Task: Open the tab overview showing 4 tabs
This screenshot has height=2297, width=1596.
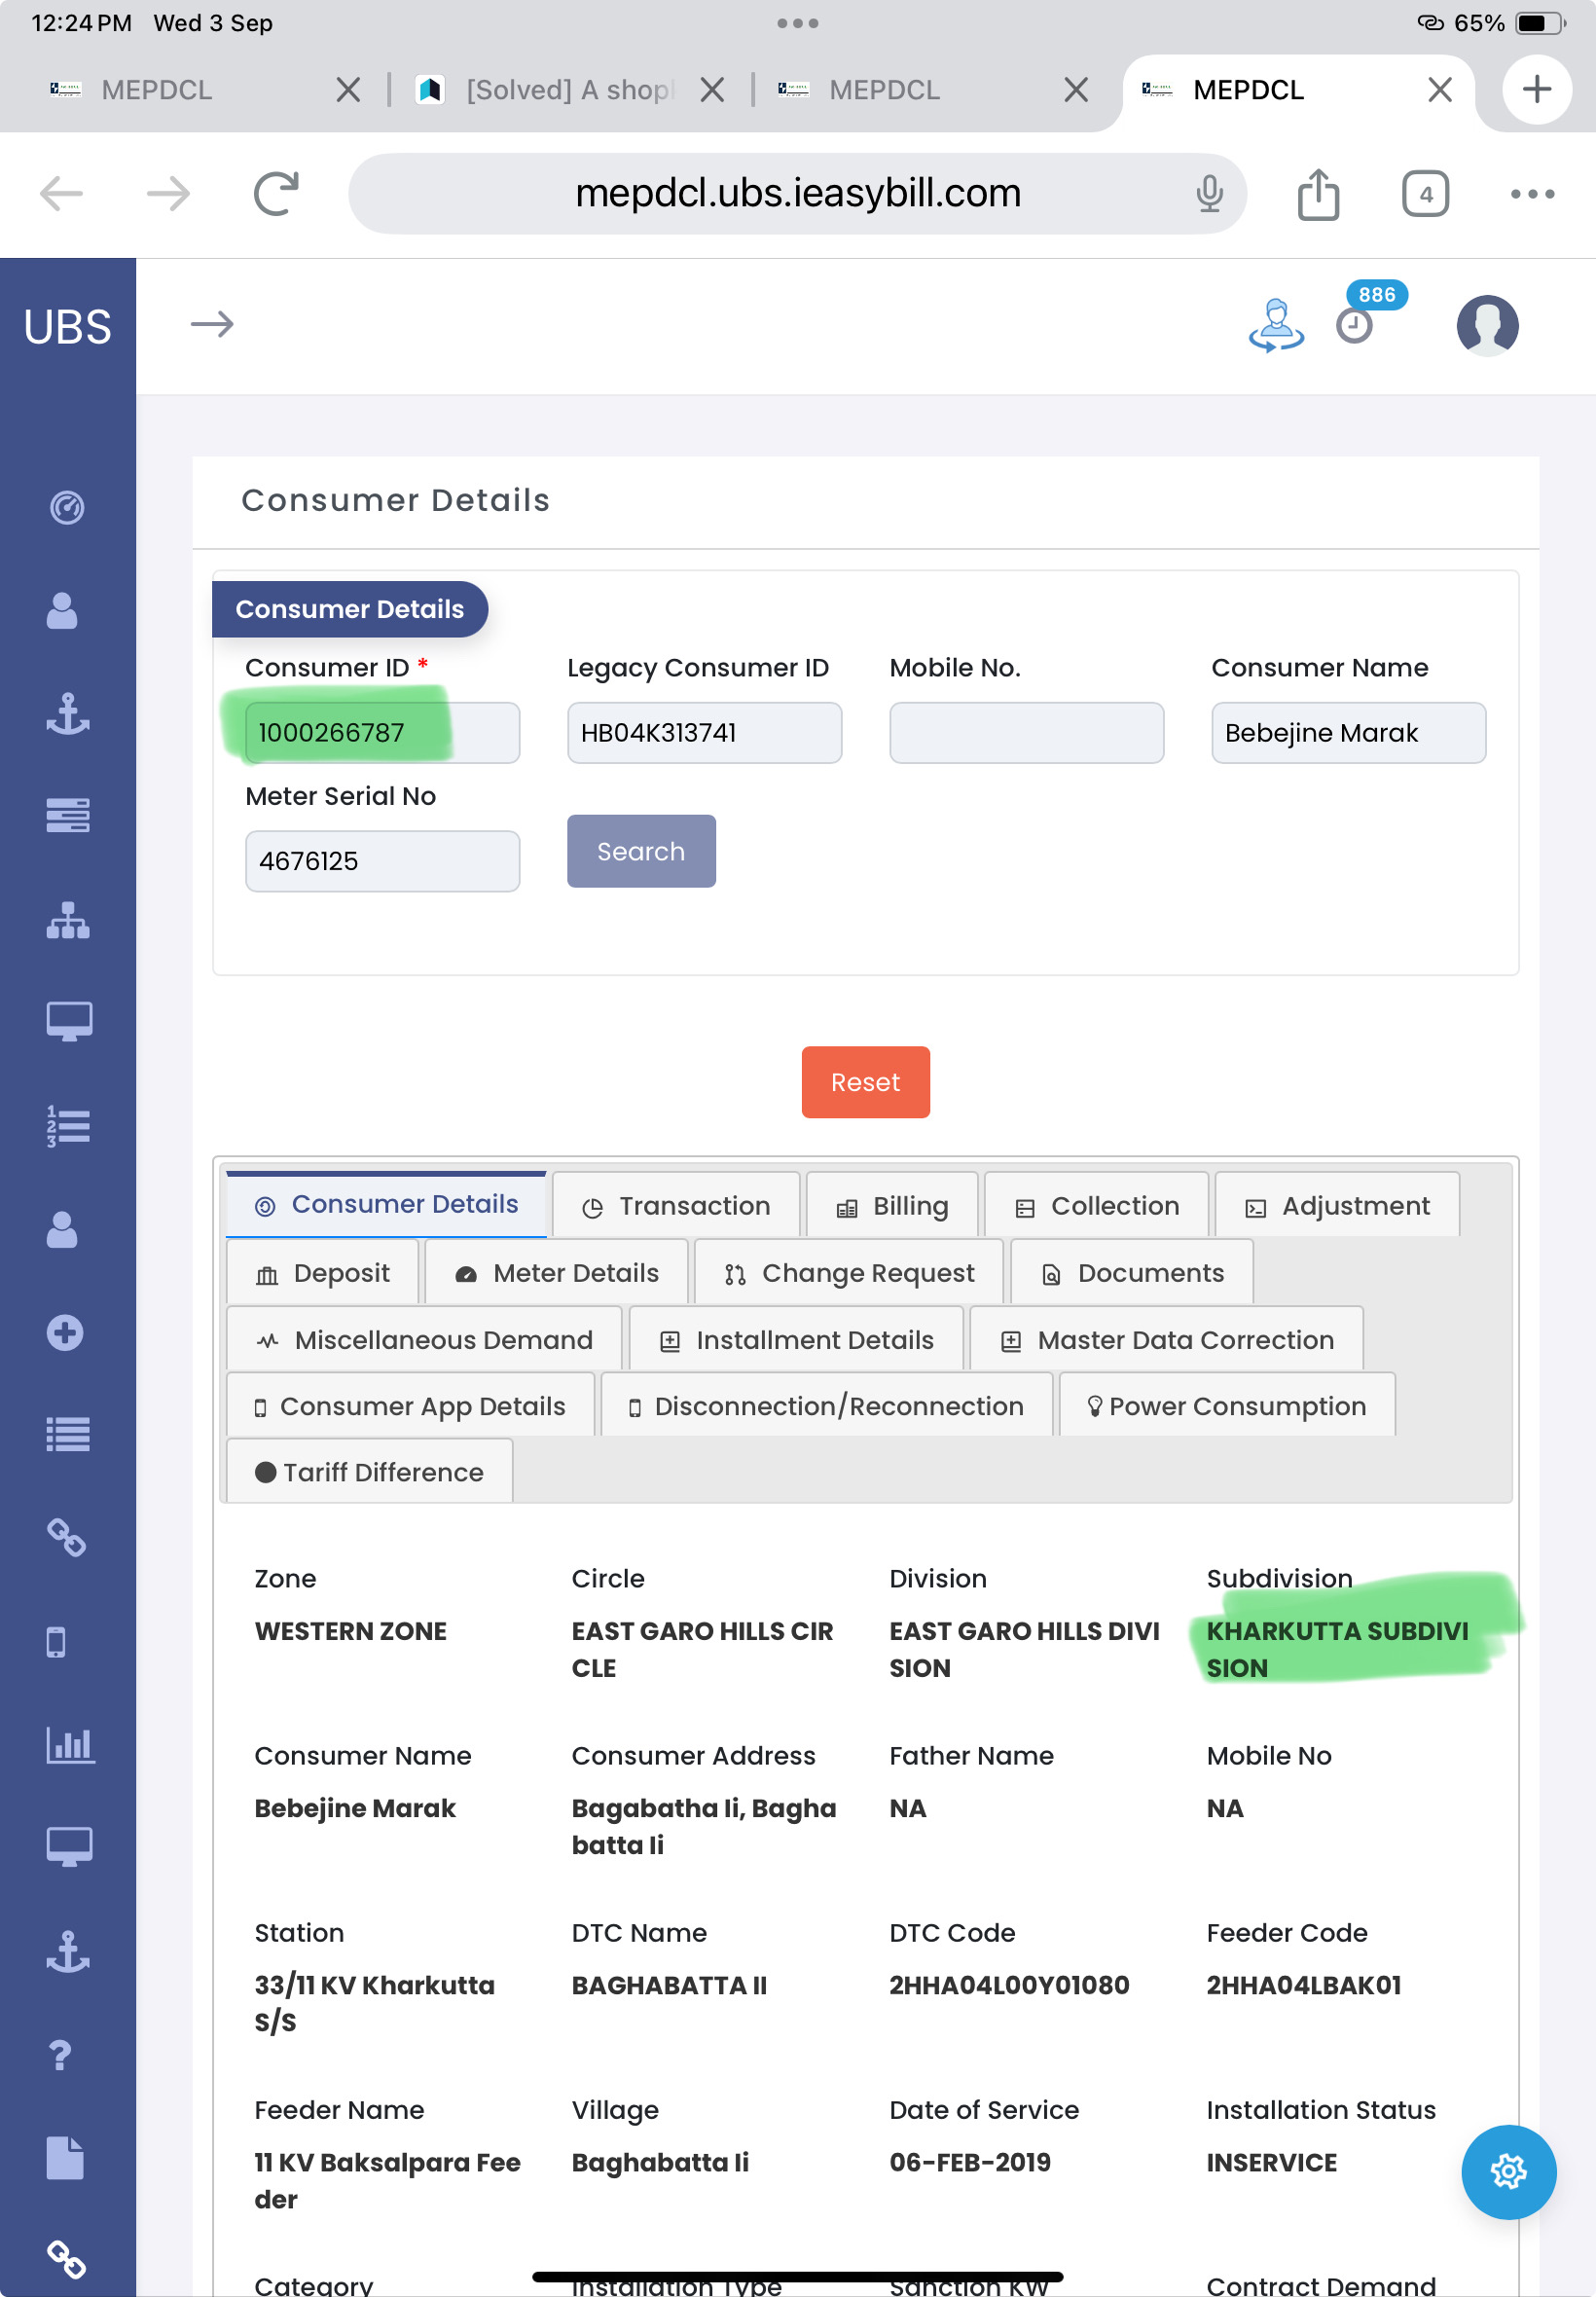Action: [1425, 194]
